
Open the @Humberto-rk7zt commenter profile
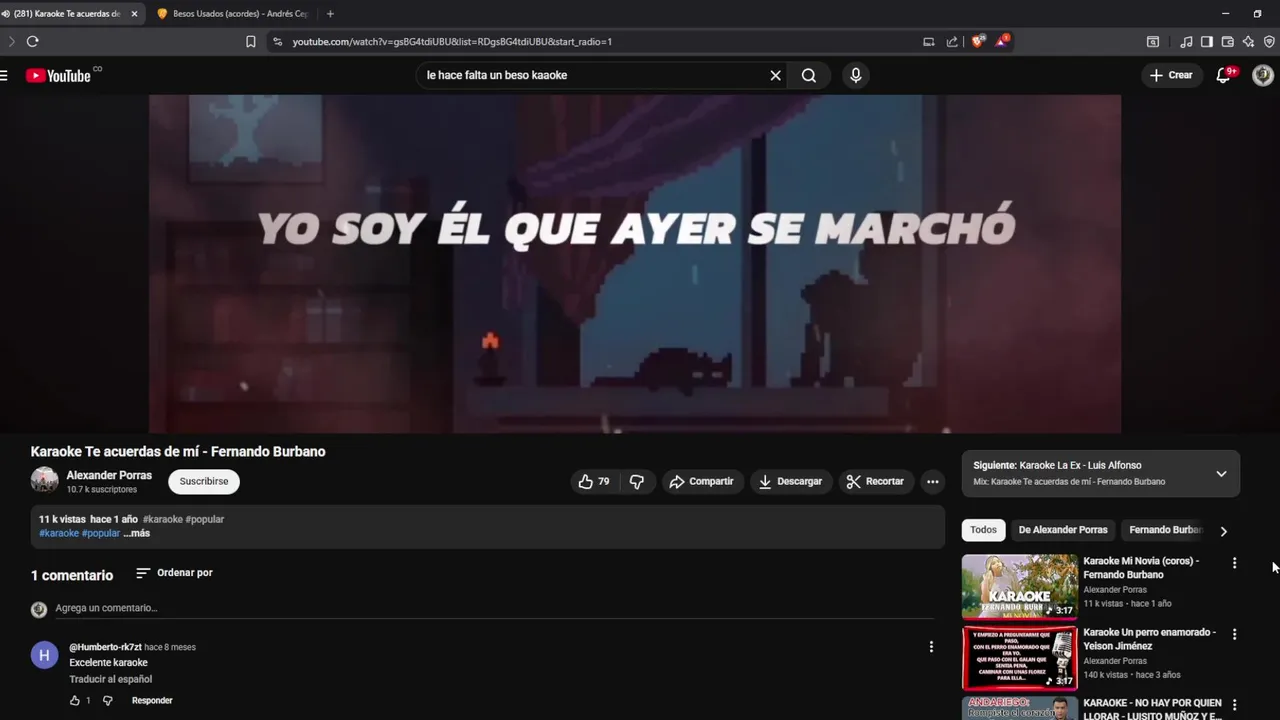(x=105, y=647)
